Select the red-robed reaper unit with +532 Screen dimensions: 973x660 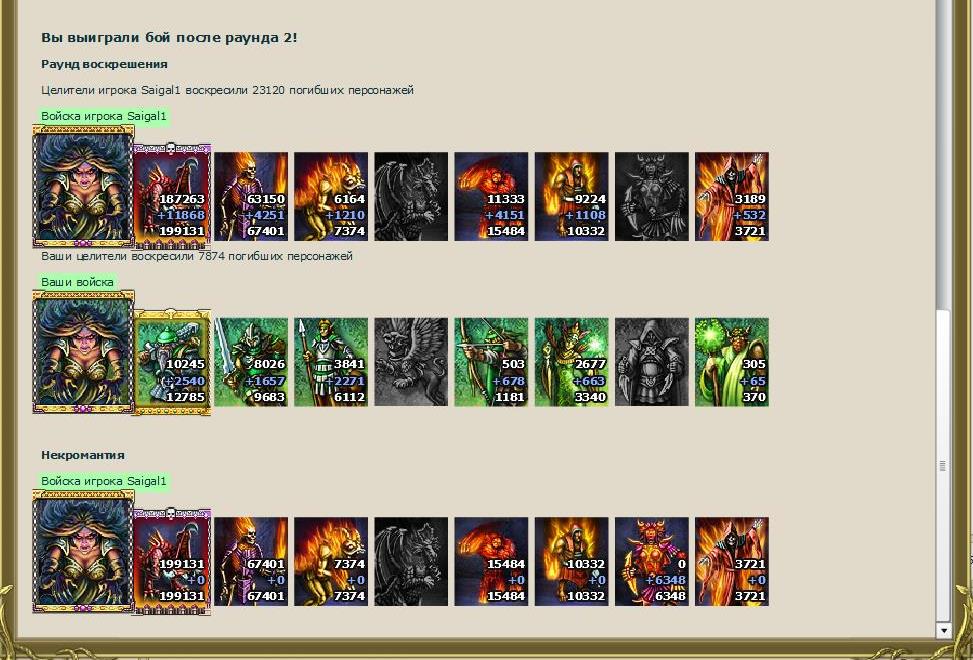coord(732,196)
